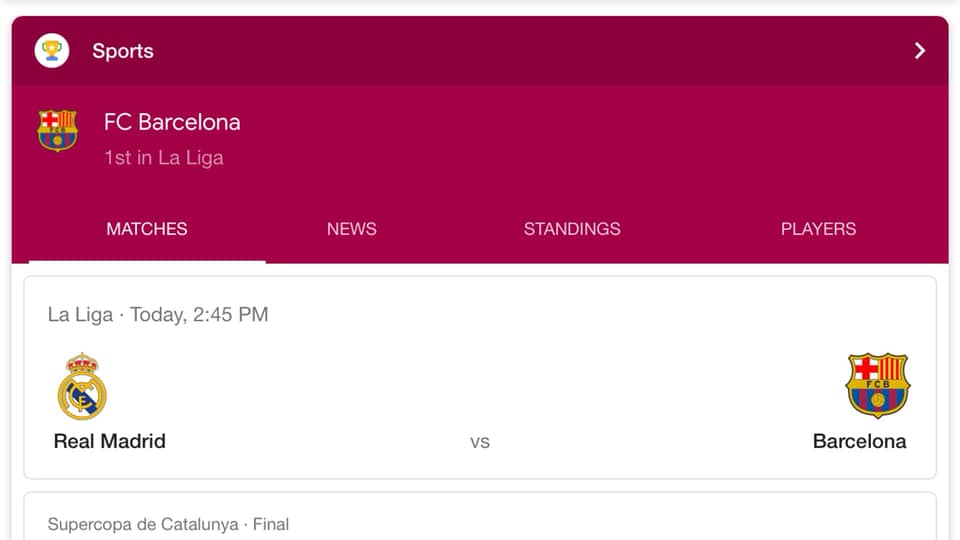Image resolution: width=960 pixels, height=540 pixels.
Task: Open the Barcelona team name in match card
Action: pos(859,441)
